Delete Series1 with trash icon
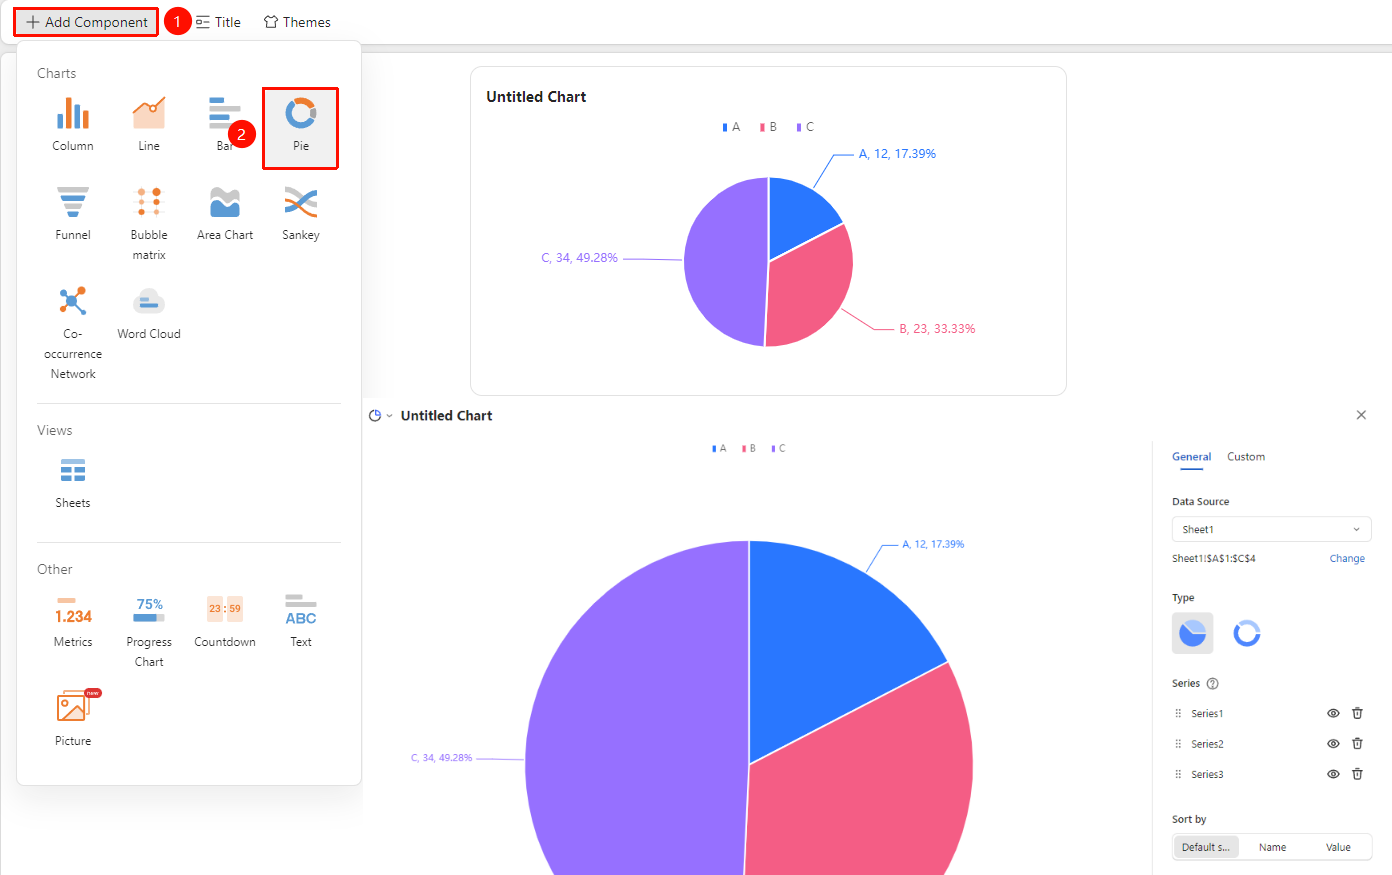The width and height of the screenshot is (1392, 875). pos(1357,713)
